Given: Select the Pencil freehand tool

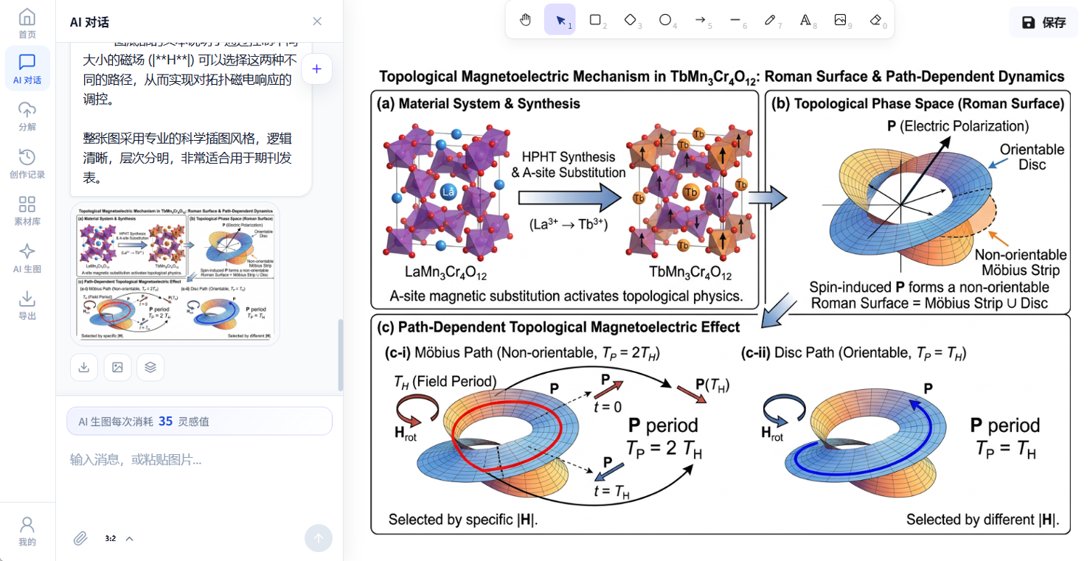Looking at the screenshot, I should (x=770, y=20).
